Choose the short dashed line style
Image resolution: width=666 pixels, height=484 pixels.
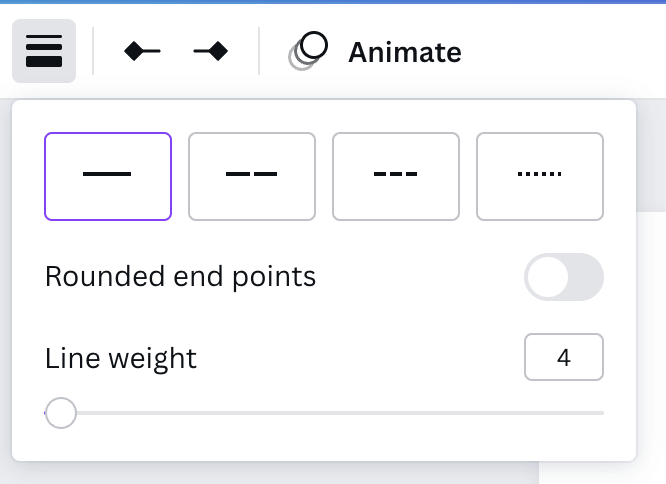396,176
